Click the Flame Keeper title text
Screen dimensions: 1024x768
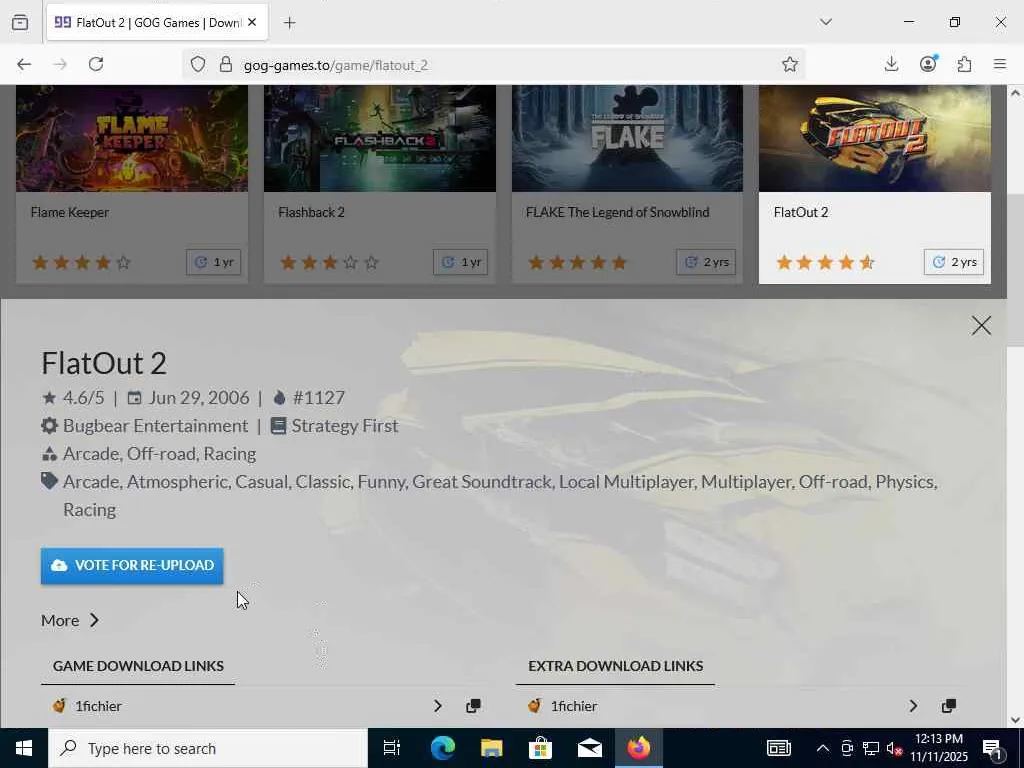coord(70,212)
